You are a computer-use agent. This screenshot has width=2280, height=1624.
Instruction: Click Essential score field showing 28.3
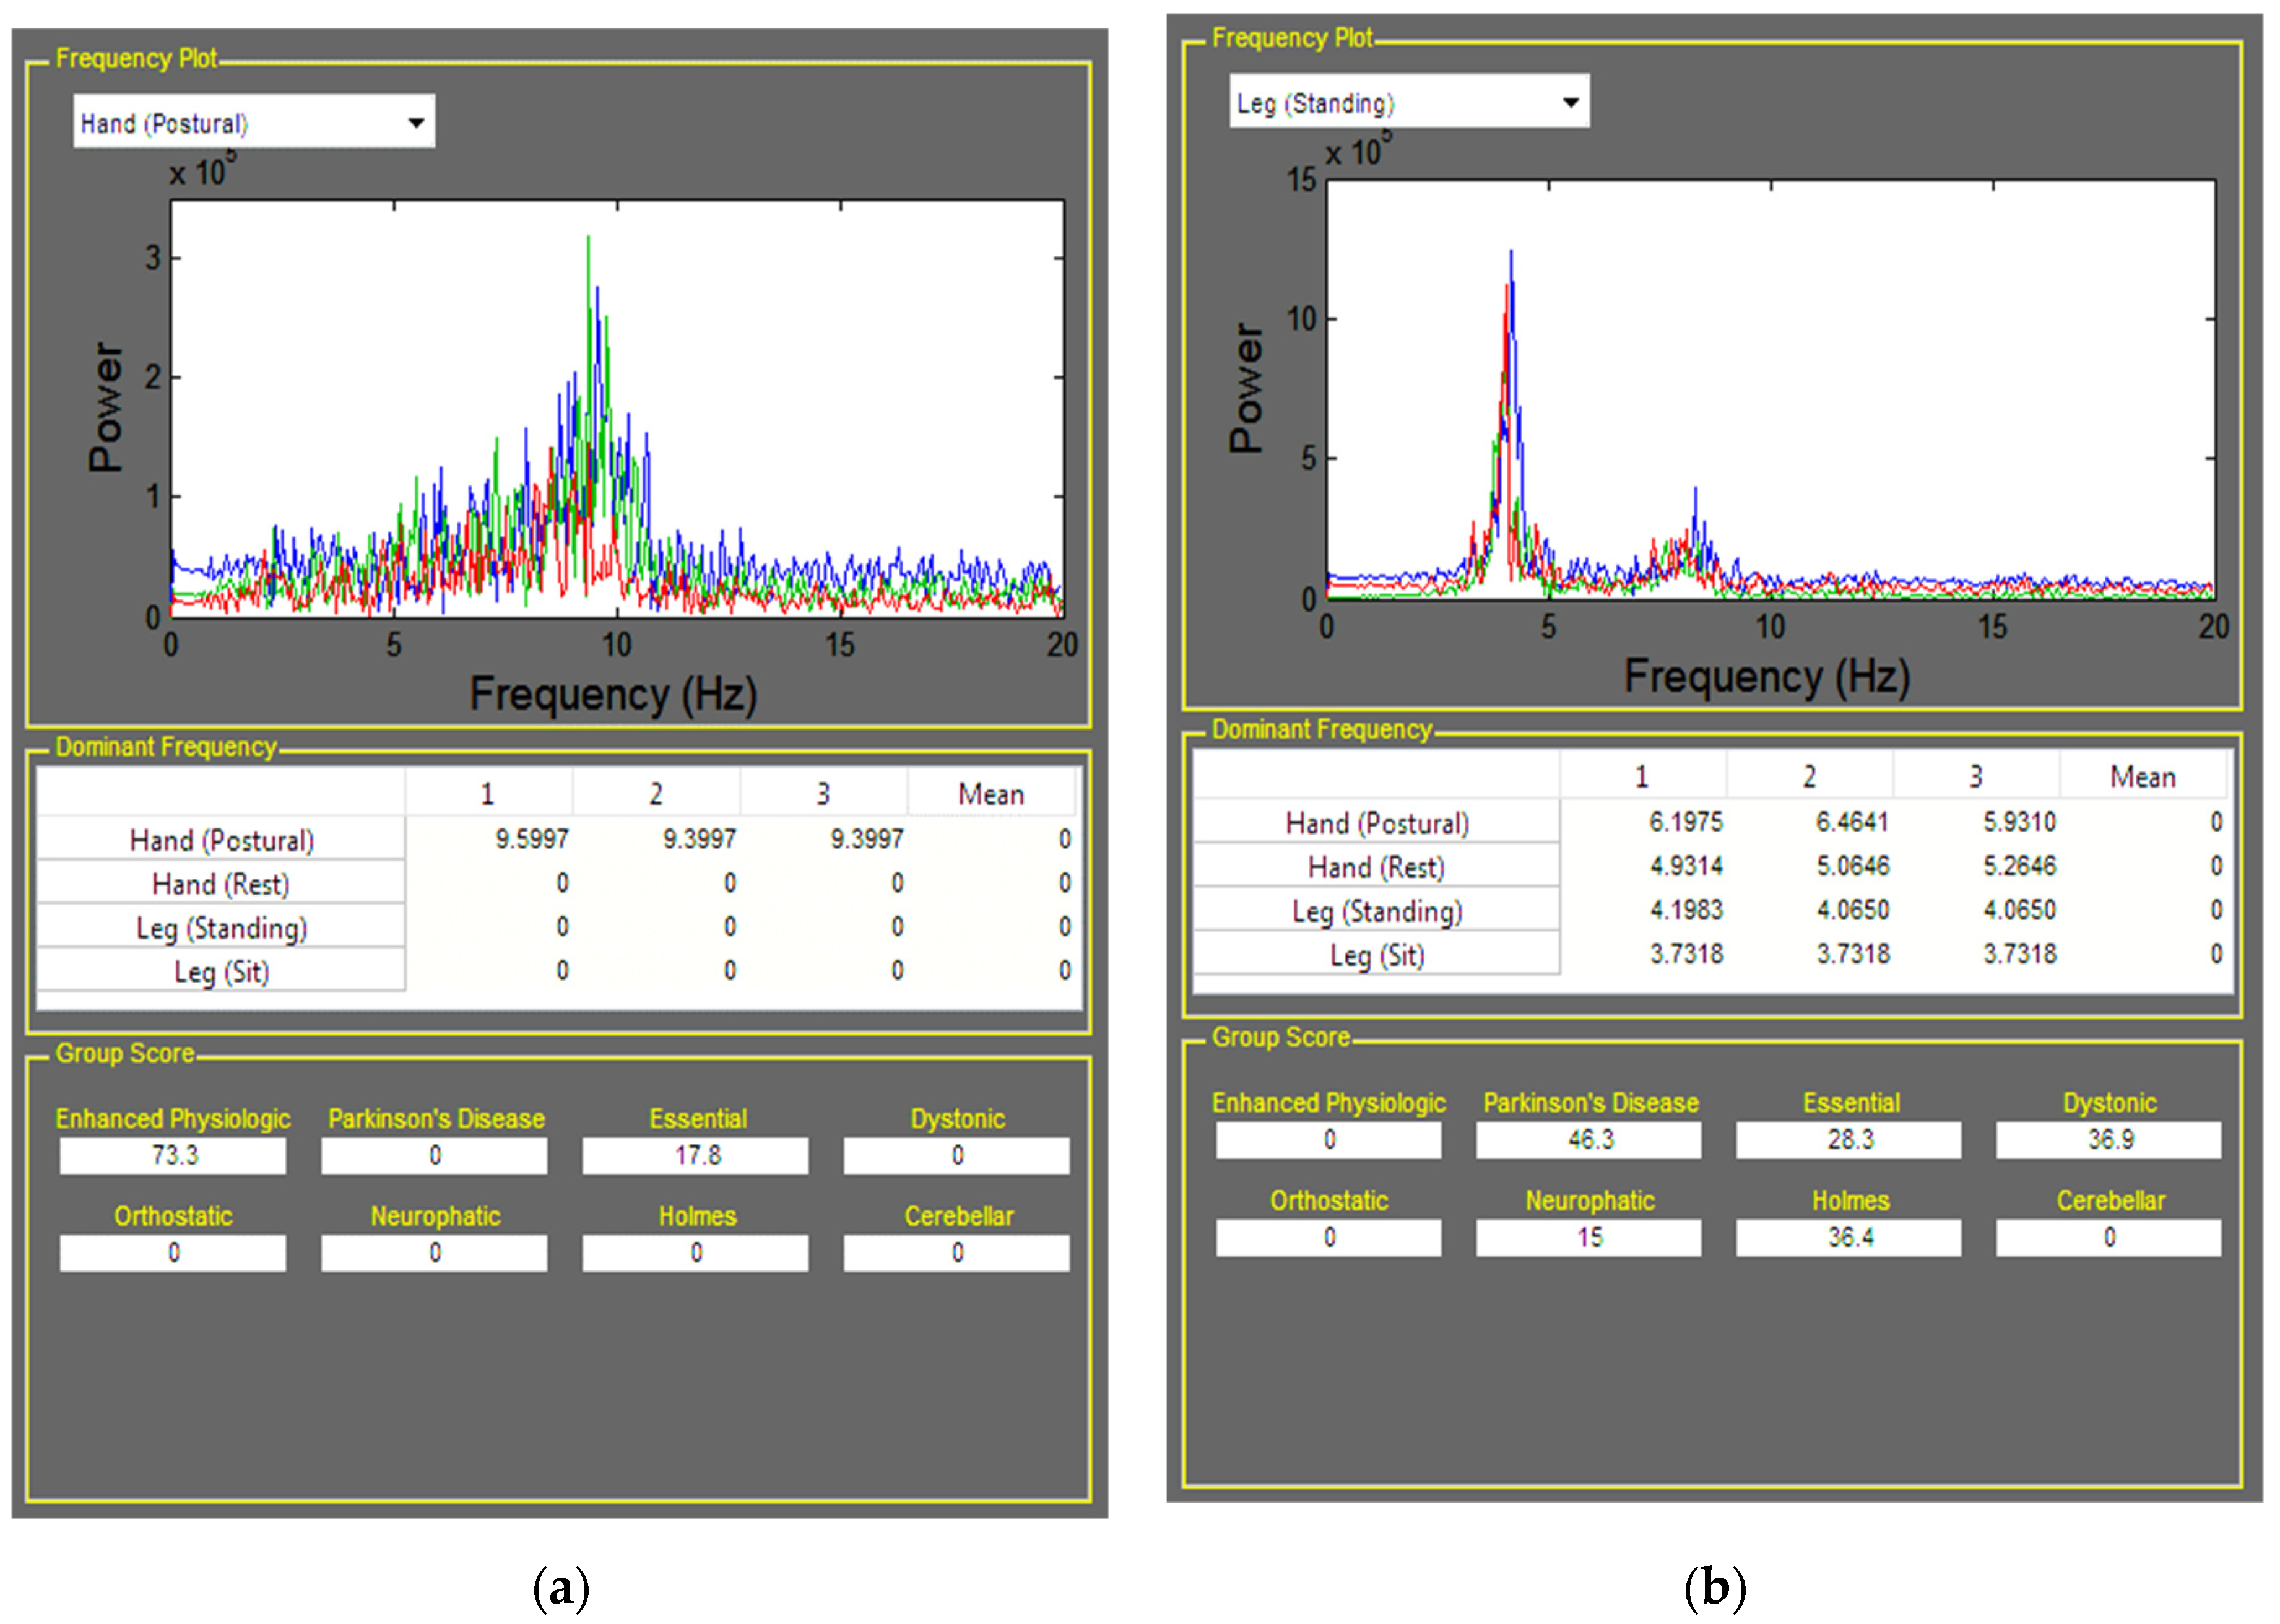coord(1848,1139)
